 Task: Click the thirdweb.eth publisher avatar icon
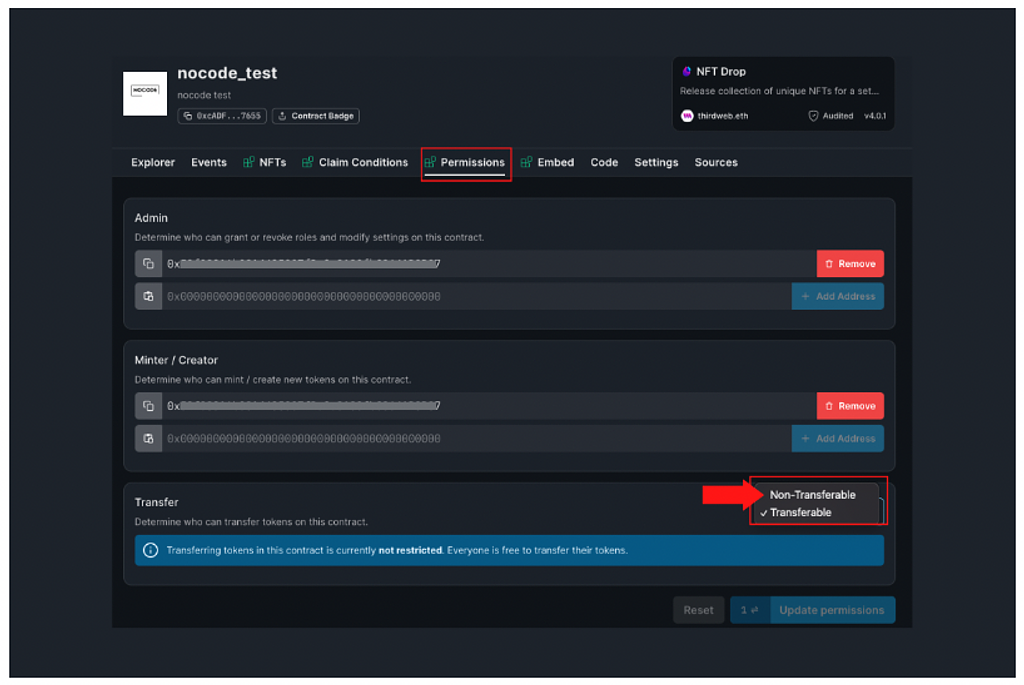687,116
